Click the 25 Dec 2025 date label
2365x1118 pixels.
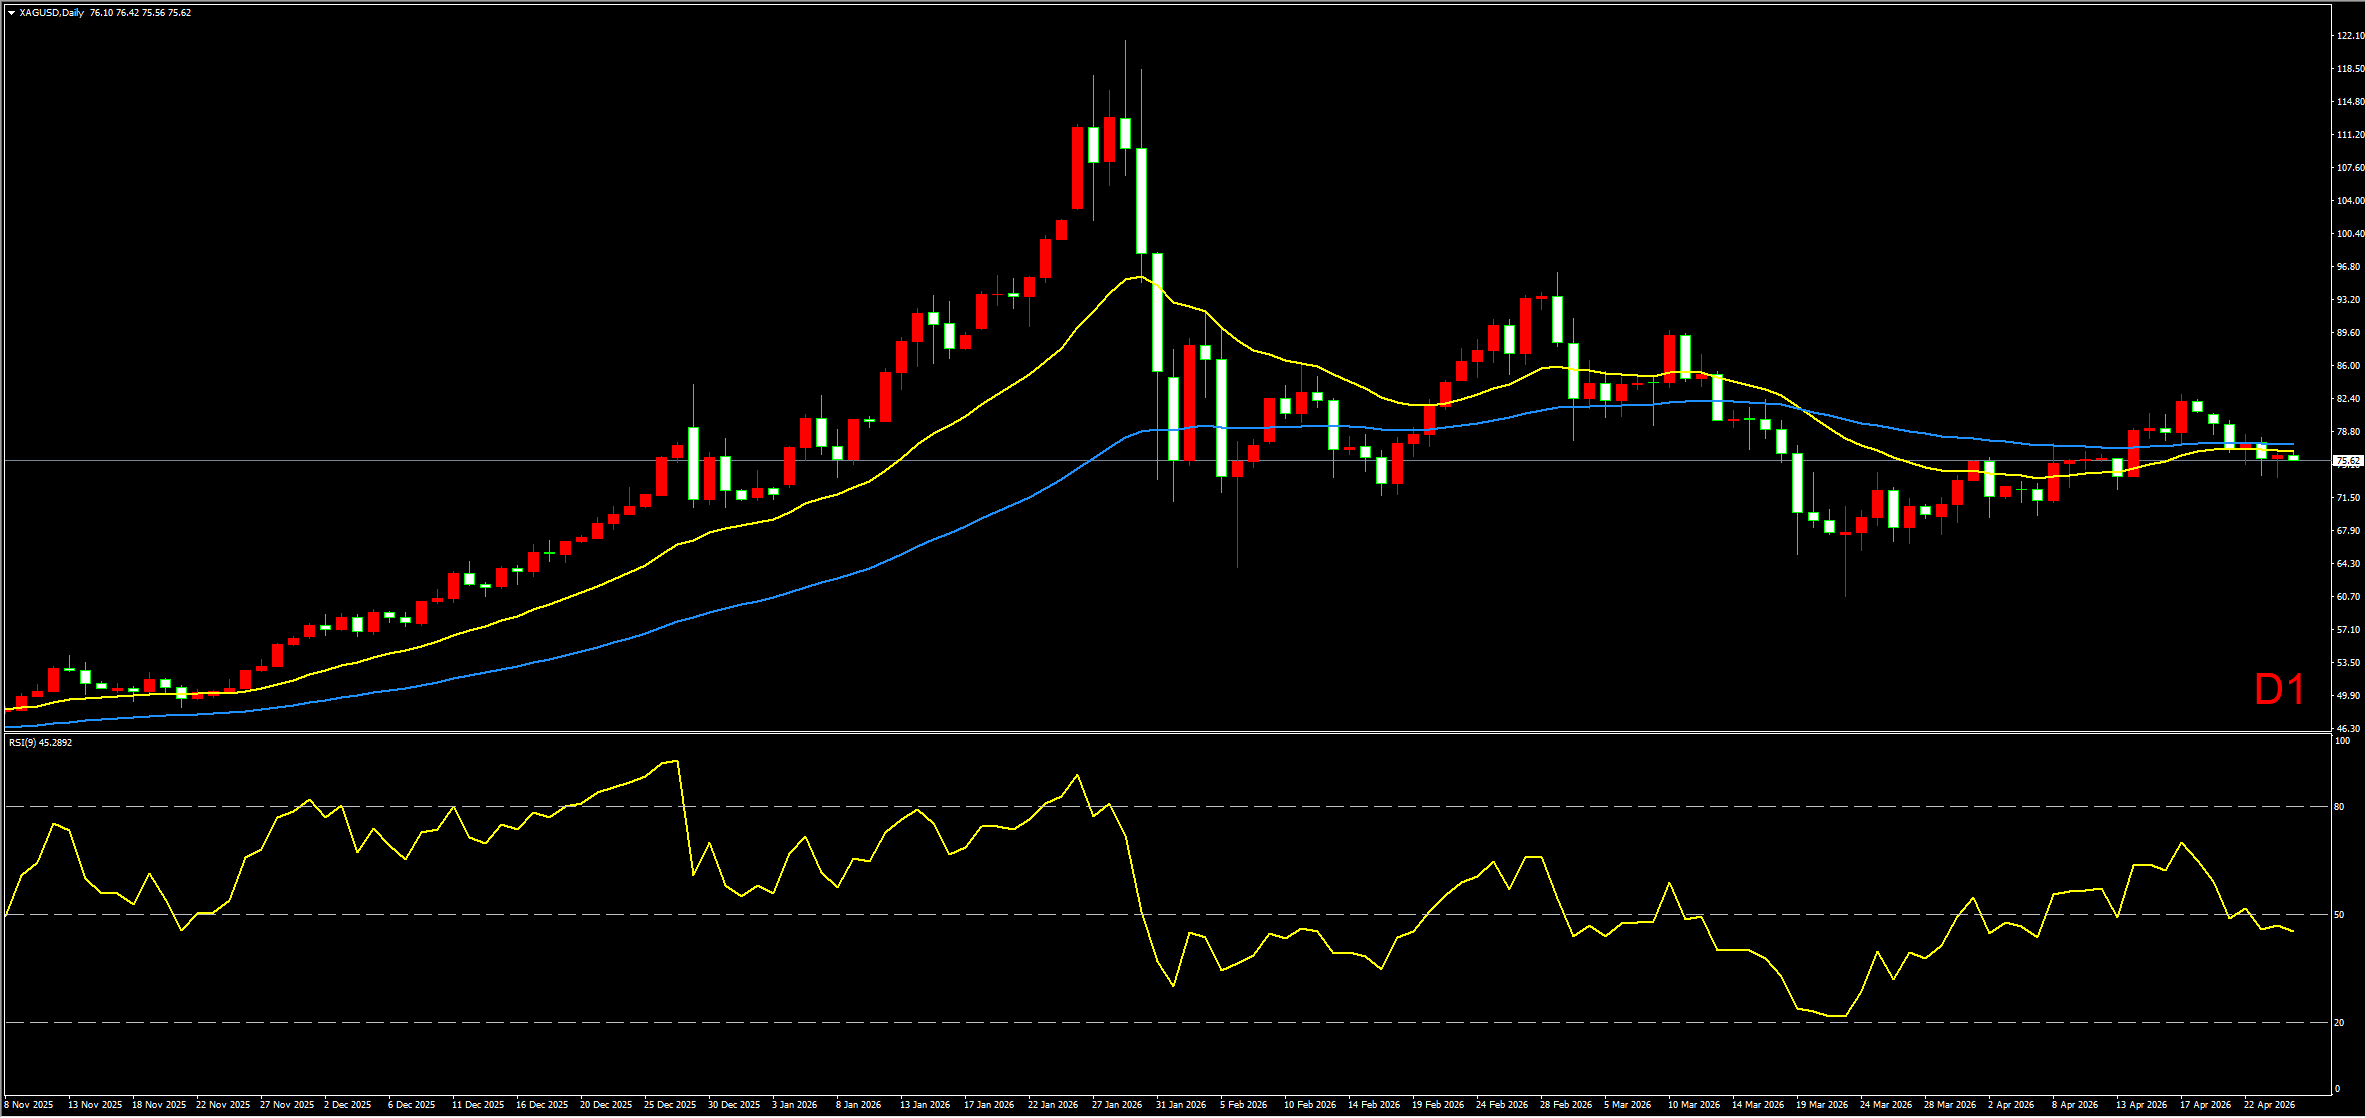670,1105
